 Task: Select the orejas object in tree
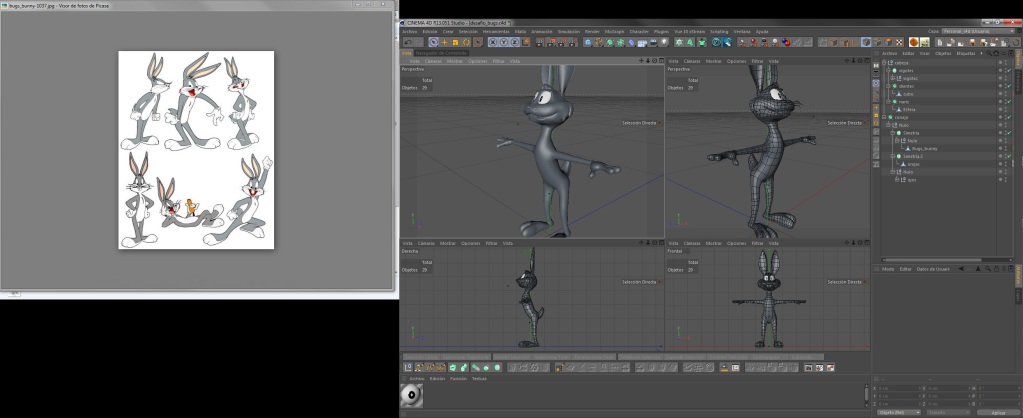coord(913,164)
